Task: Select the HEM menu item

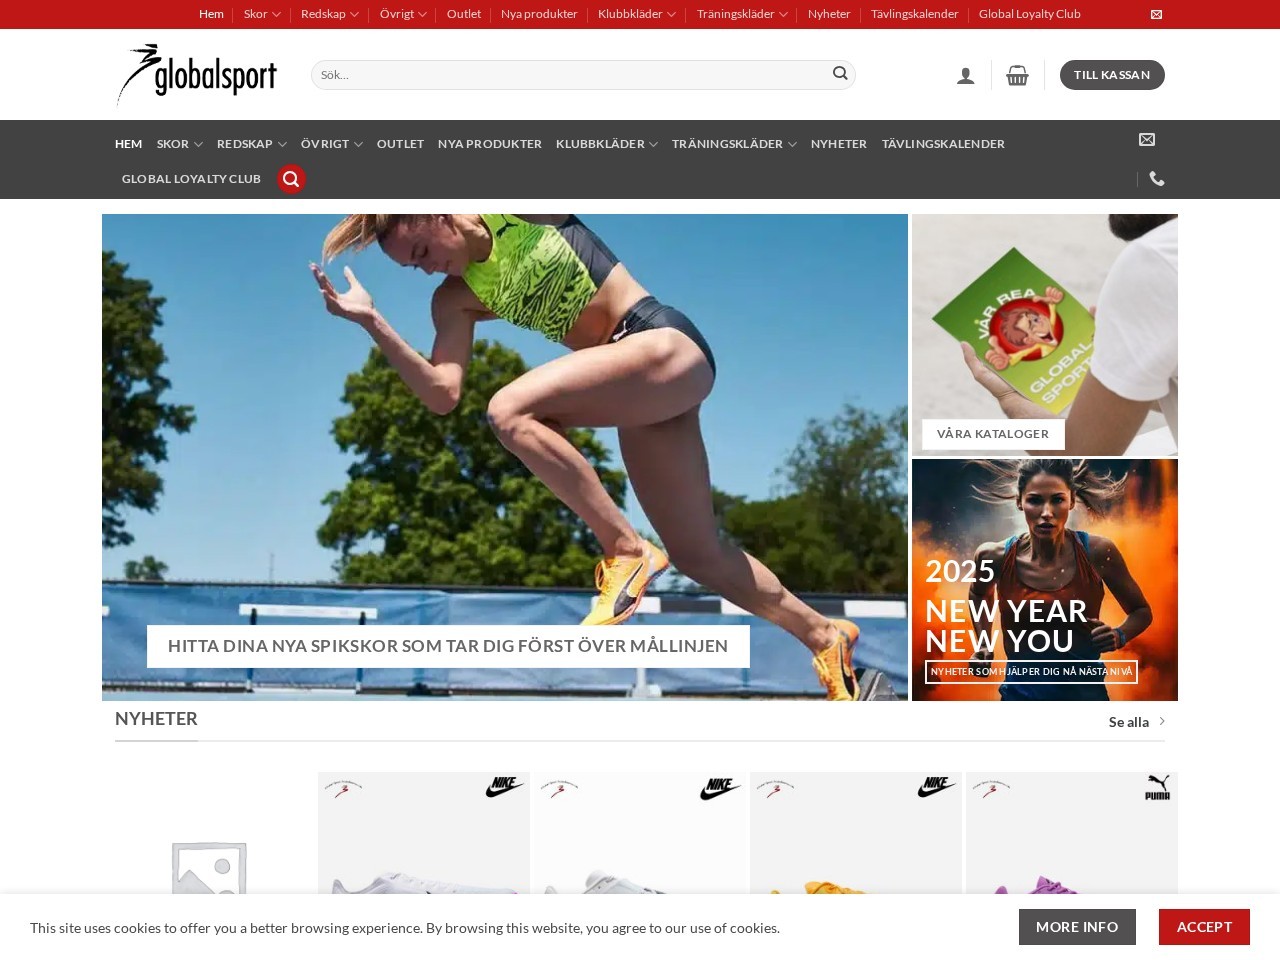Action: (128, 144)
